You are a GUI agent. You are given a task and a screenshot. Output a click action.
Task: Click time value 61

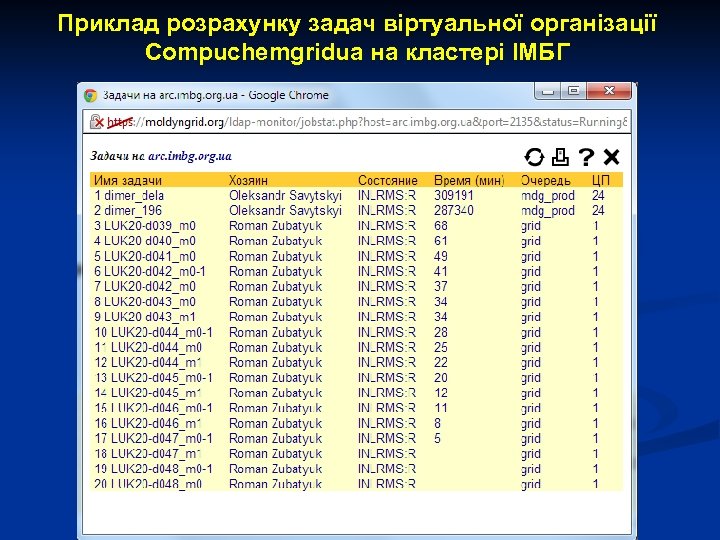(x=441, y=241)
